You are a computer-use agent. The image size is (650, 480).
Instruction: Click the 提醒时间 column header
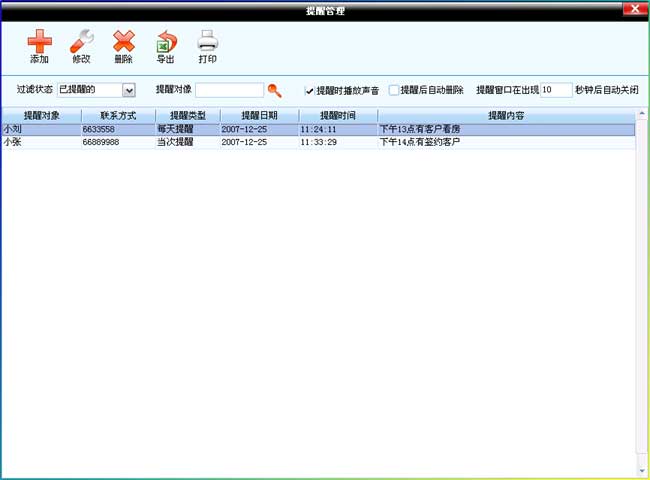click(x=337, y=116)
